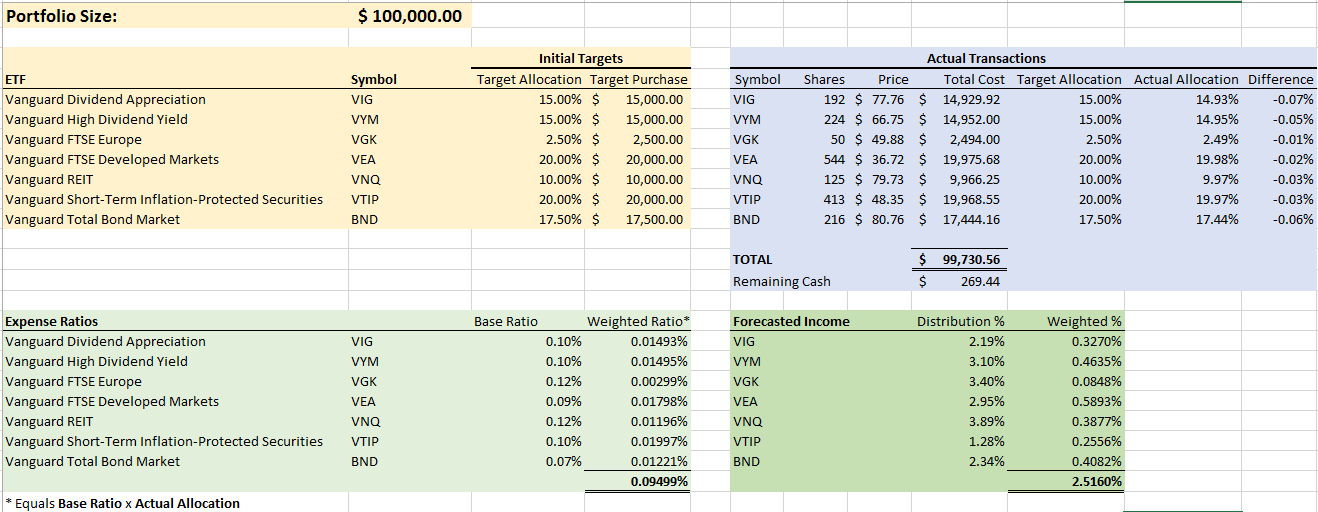Click the 'Remaining Cash' label
The image size is (1318, 512).
click(x=782, y=281)
